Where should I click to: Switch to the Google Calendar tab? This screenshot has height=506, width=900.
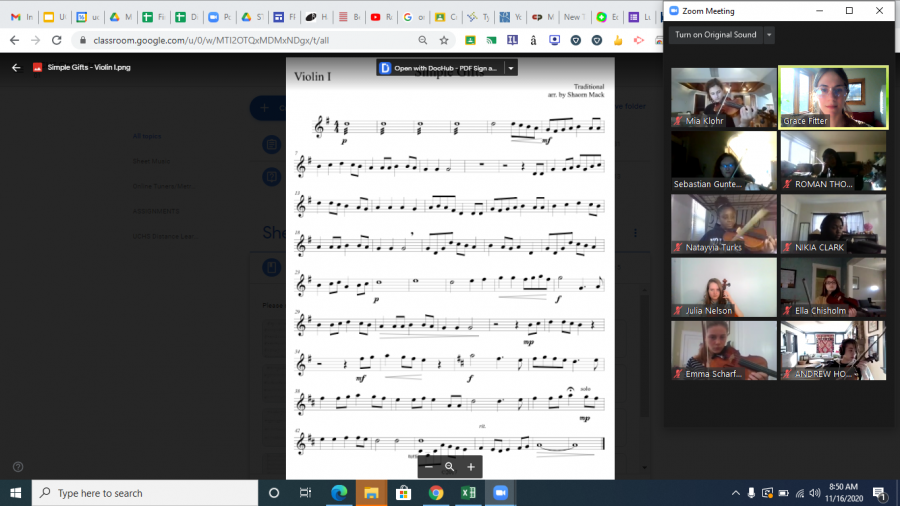pos(88,17)
